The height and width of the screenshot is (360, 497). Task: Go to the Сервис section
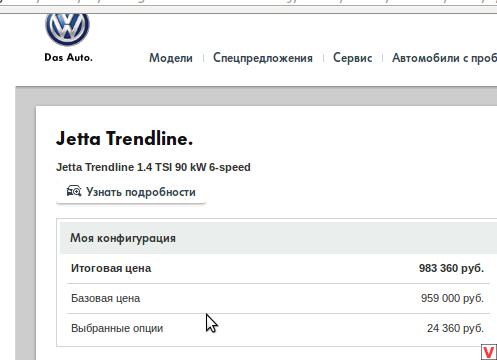tap(353, 58)
